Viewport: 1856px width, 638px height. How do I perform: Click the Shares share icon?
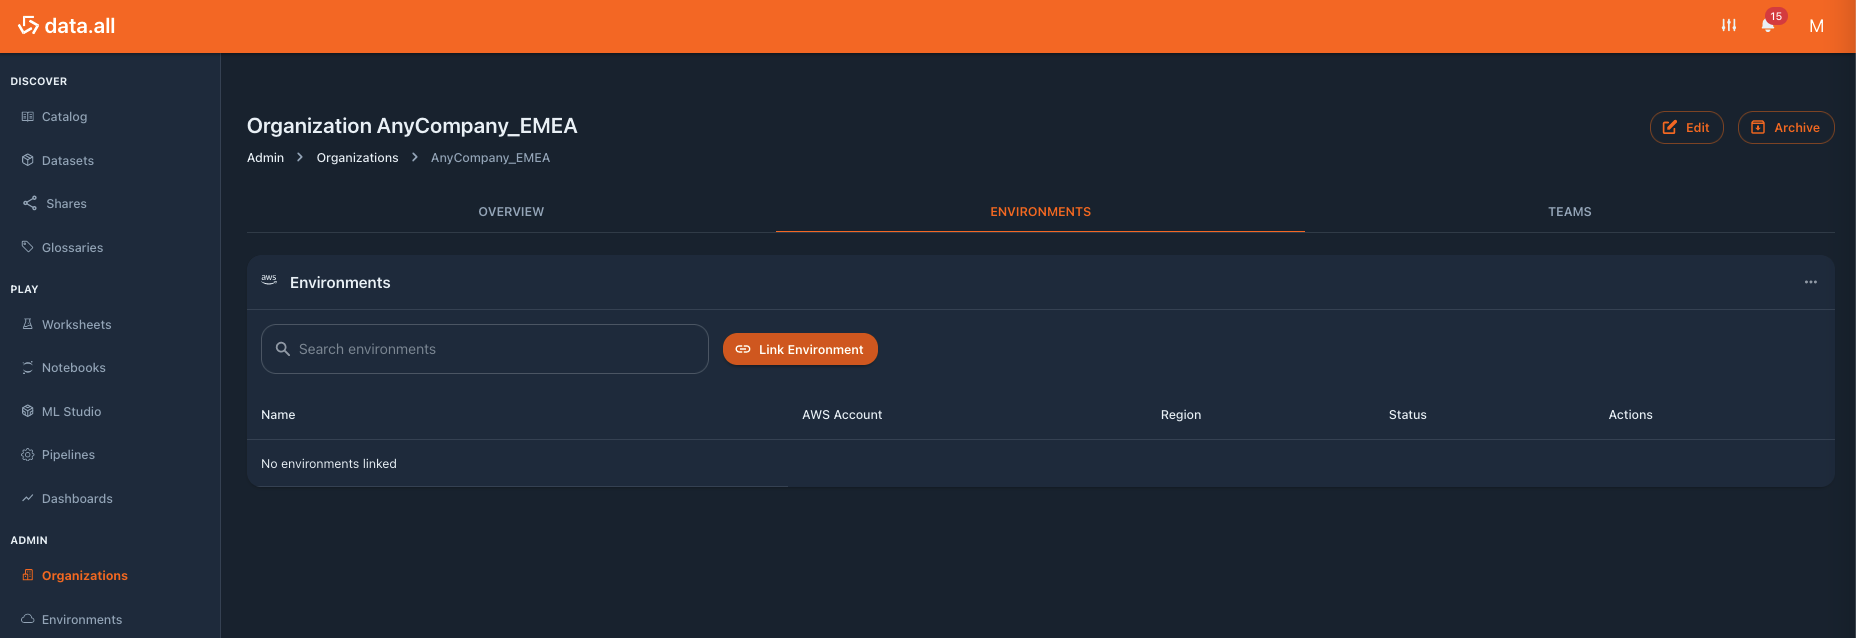30,203
